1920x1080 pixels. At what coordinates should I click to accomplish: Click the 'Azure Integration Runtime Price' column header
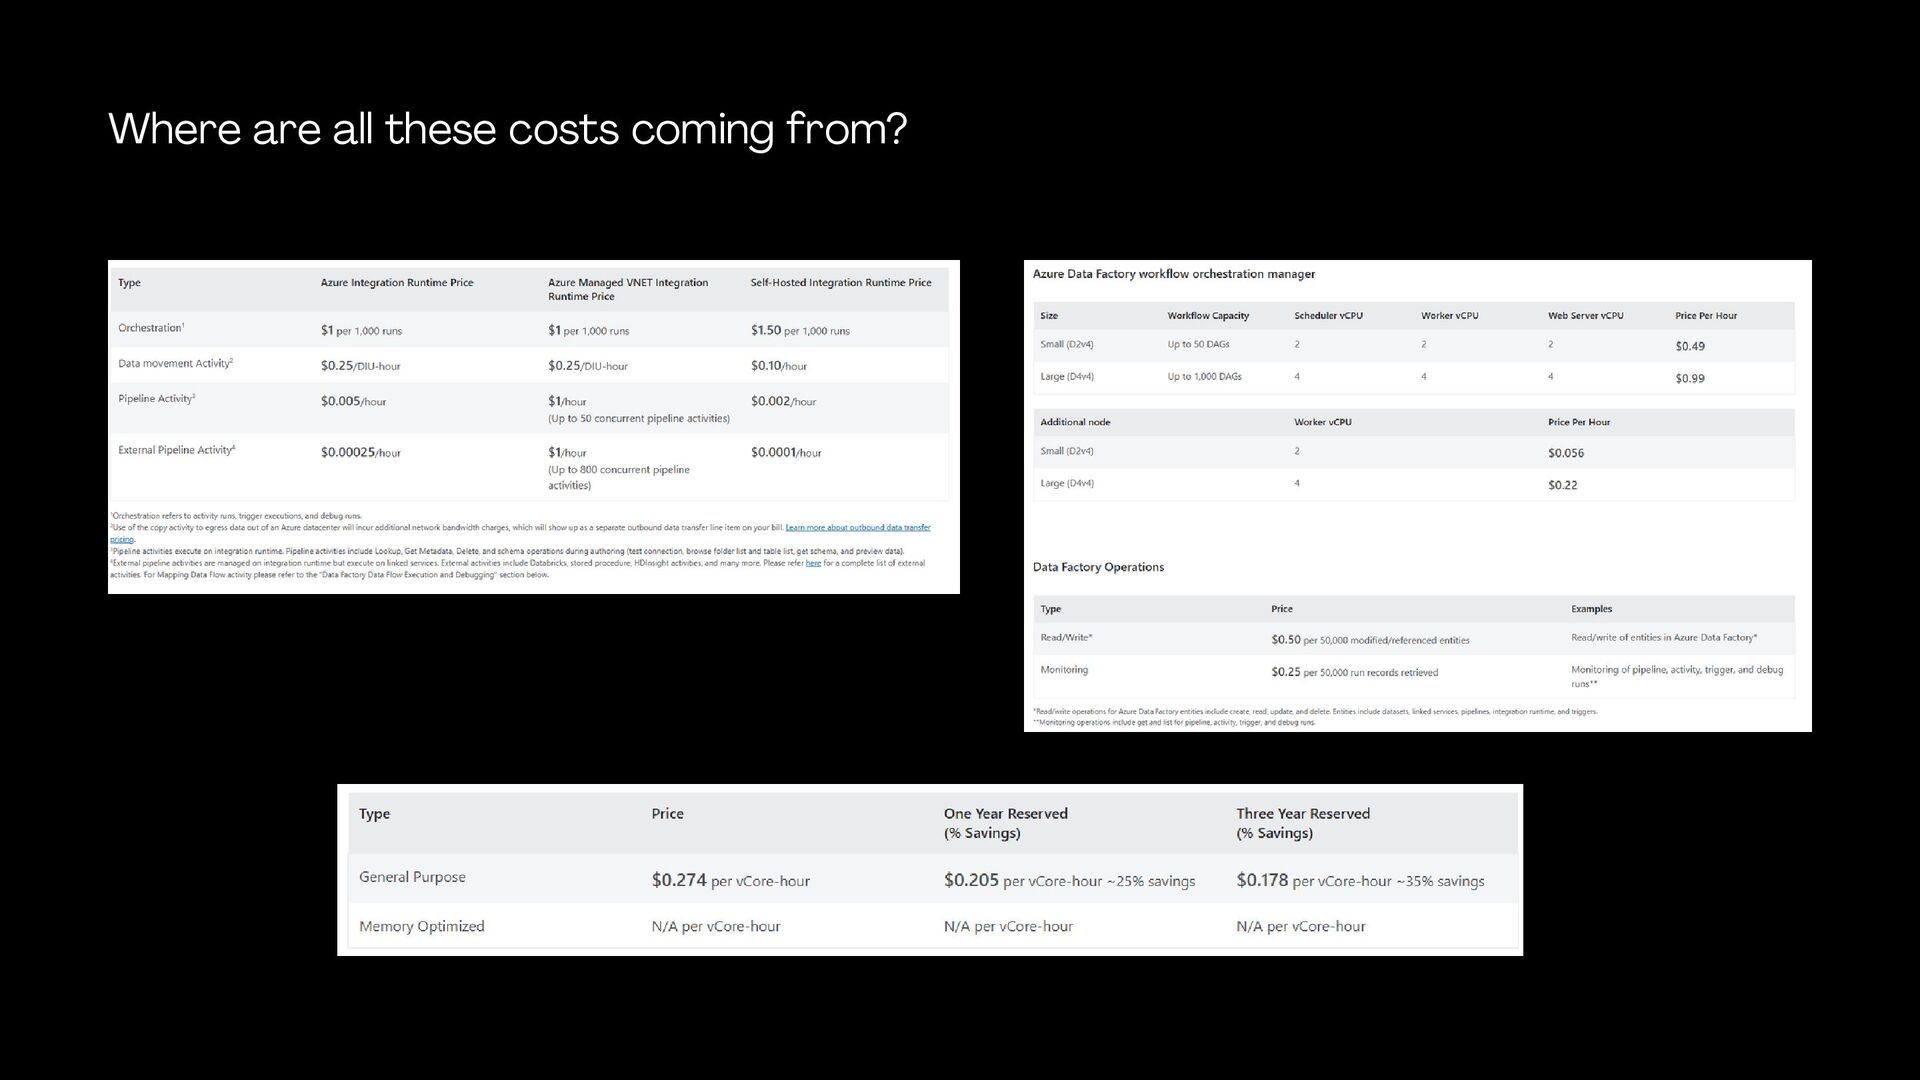[x=397, y=283]
